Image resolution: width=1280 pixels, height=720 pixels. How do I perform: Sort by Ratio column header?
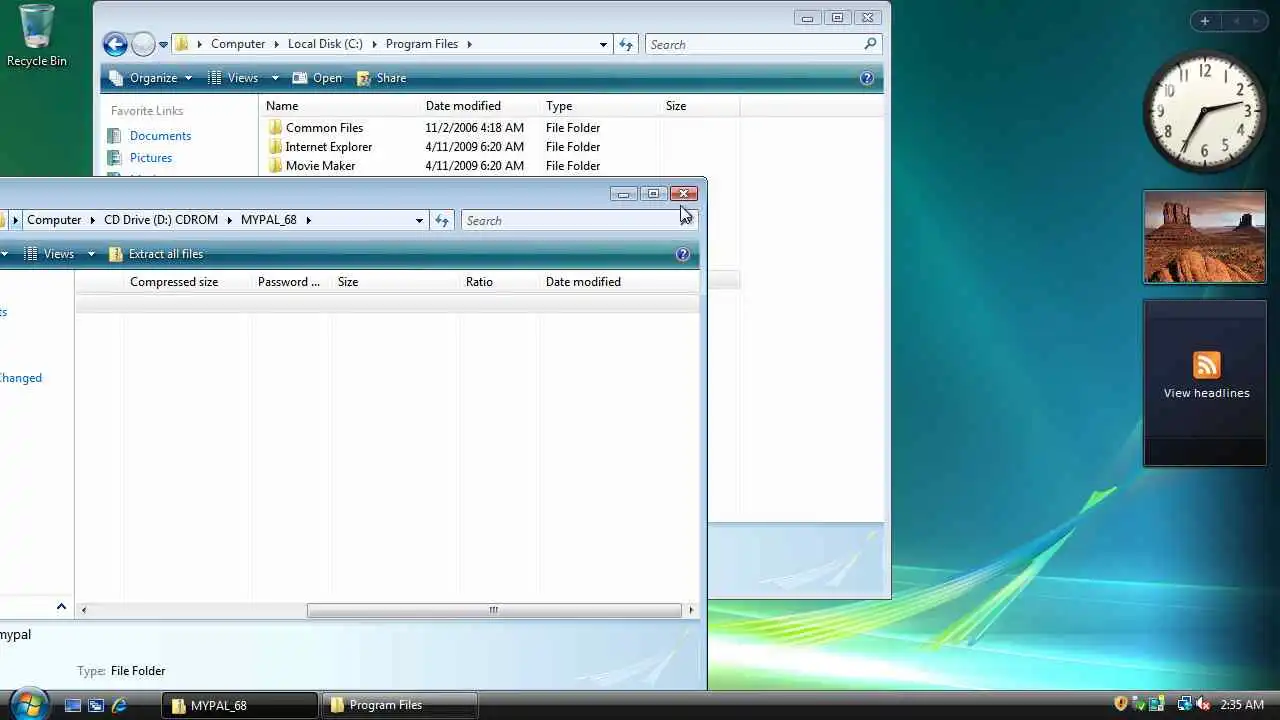tap(499, 282)
